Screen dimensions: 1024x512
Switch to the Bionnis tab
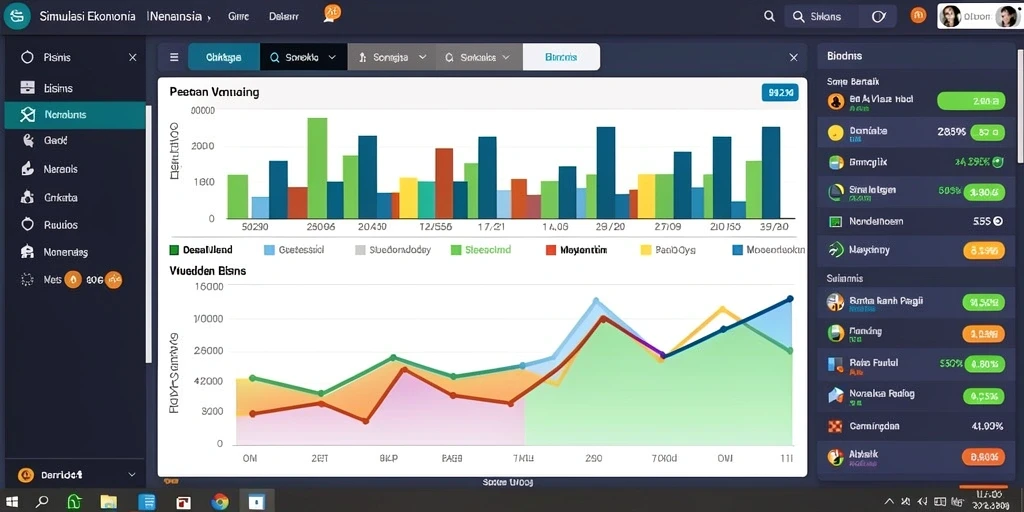pyautogui.click(x=562, y=57)
